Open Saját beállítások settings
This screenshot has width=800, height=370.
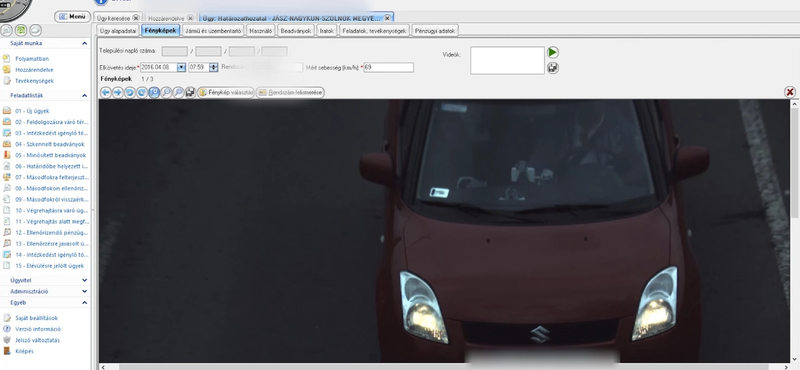pos(36,318)
